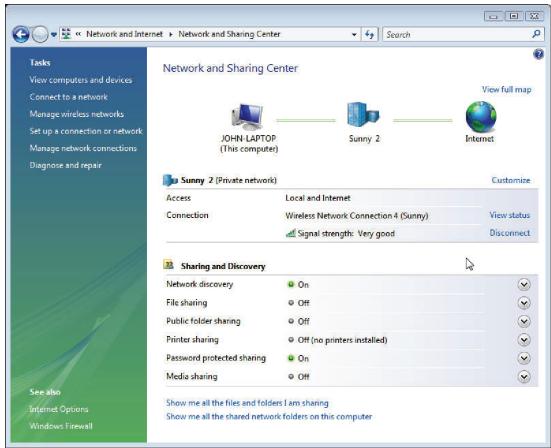This screenshot has width=551, height=448.
Task: Open Manage network connections
Action: coord(83,148)
